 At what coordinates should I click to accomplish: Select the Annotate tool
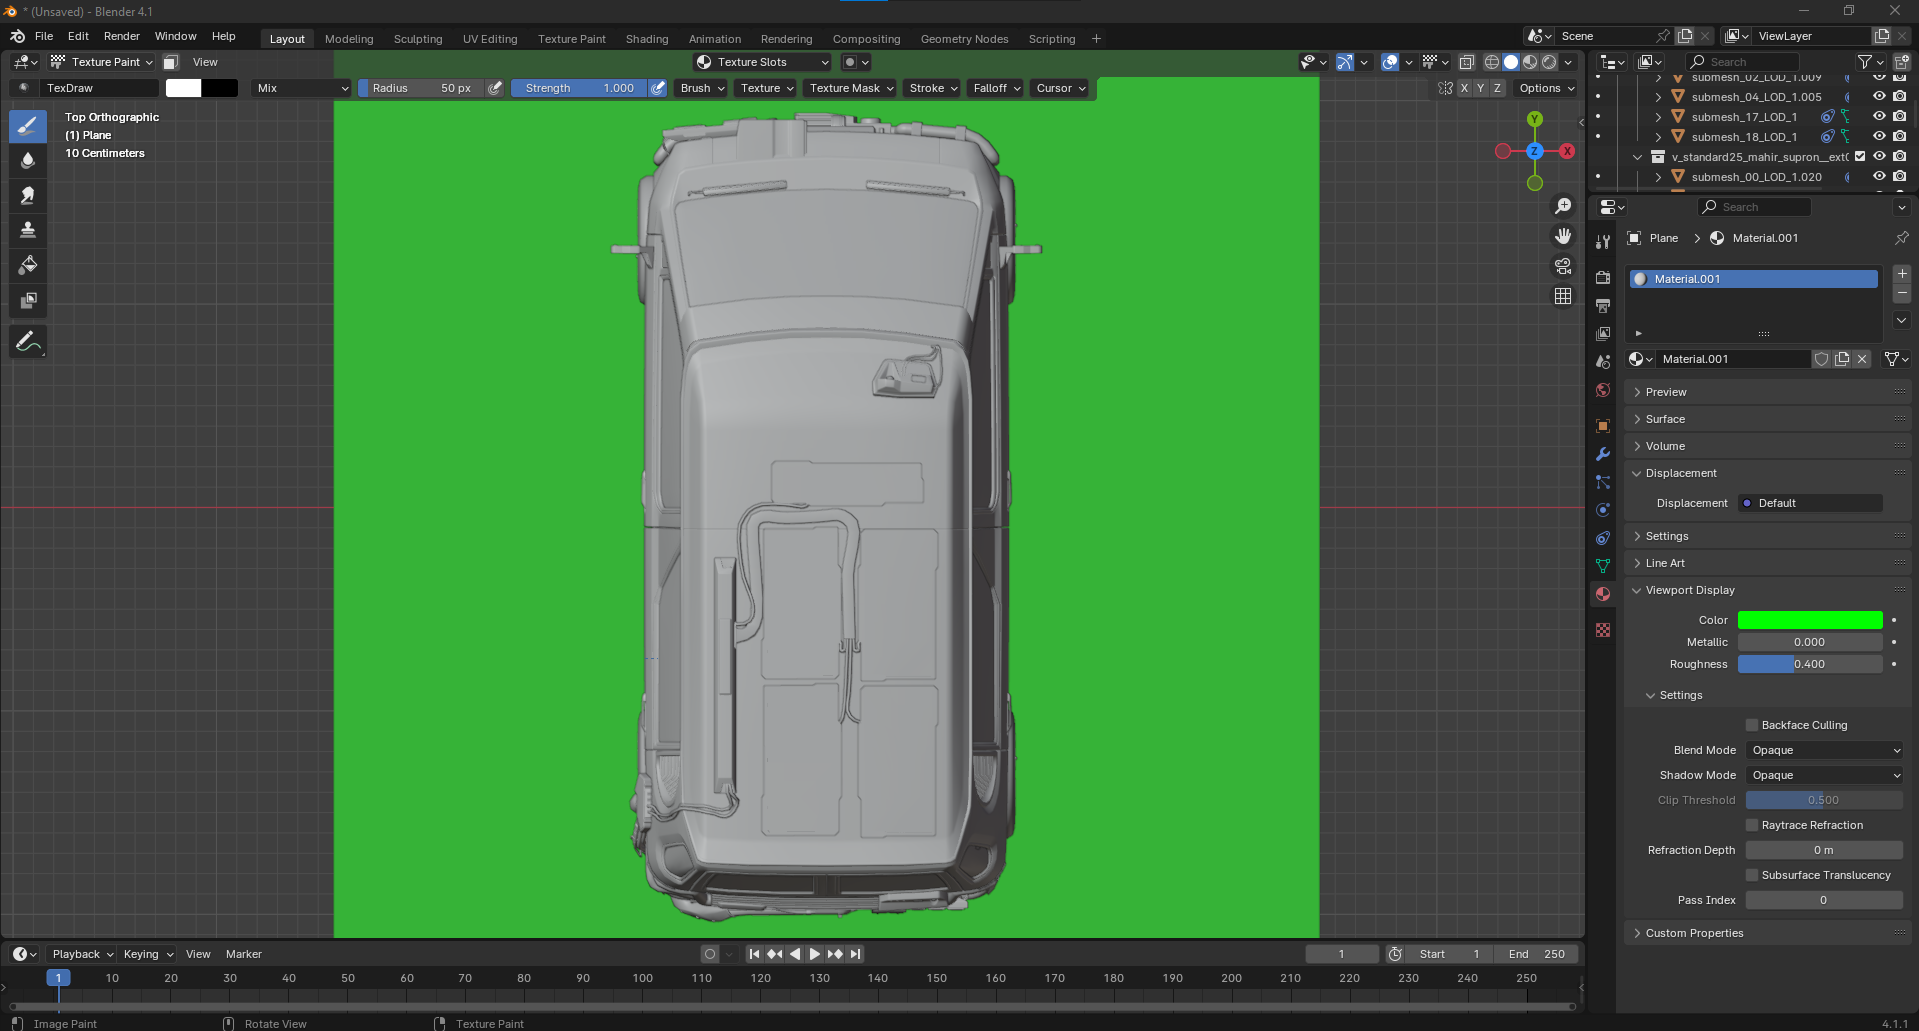pyautogui.click(x=28, y=342)
